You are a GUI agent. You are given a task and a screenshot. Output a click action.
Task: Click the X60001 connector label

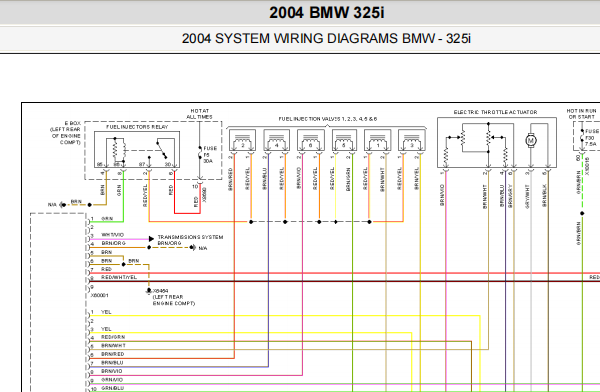[99, 296]
